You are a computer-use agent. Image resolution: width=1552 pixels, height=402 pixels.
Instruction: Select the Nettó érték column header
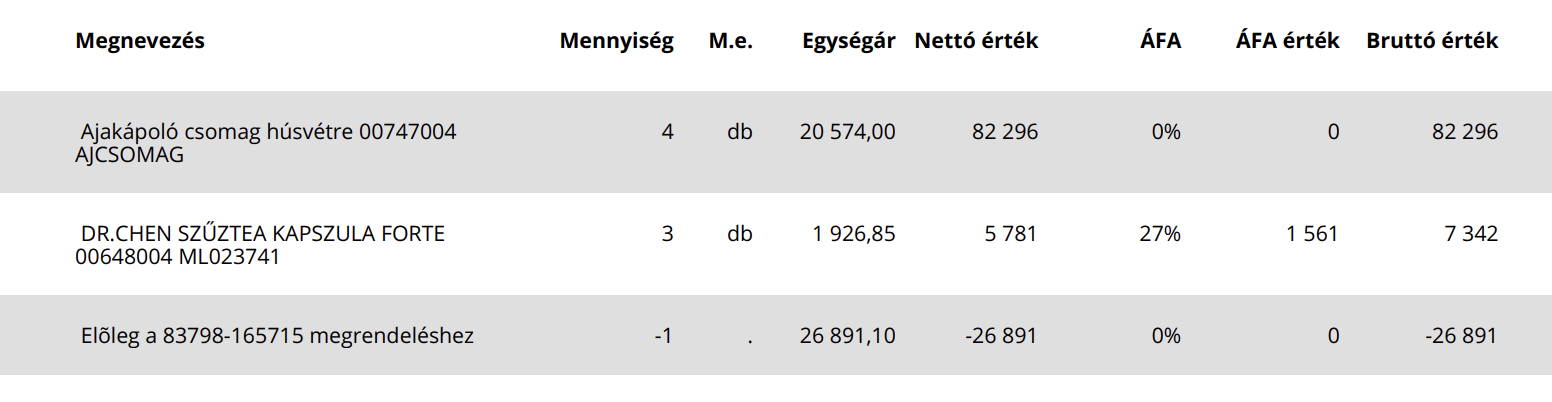pyautogui.click(x=976, y=41)
